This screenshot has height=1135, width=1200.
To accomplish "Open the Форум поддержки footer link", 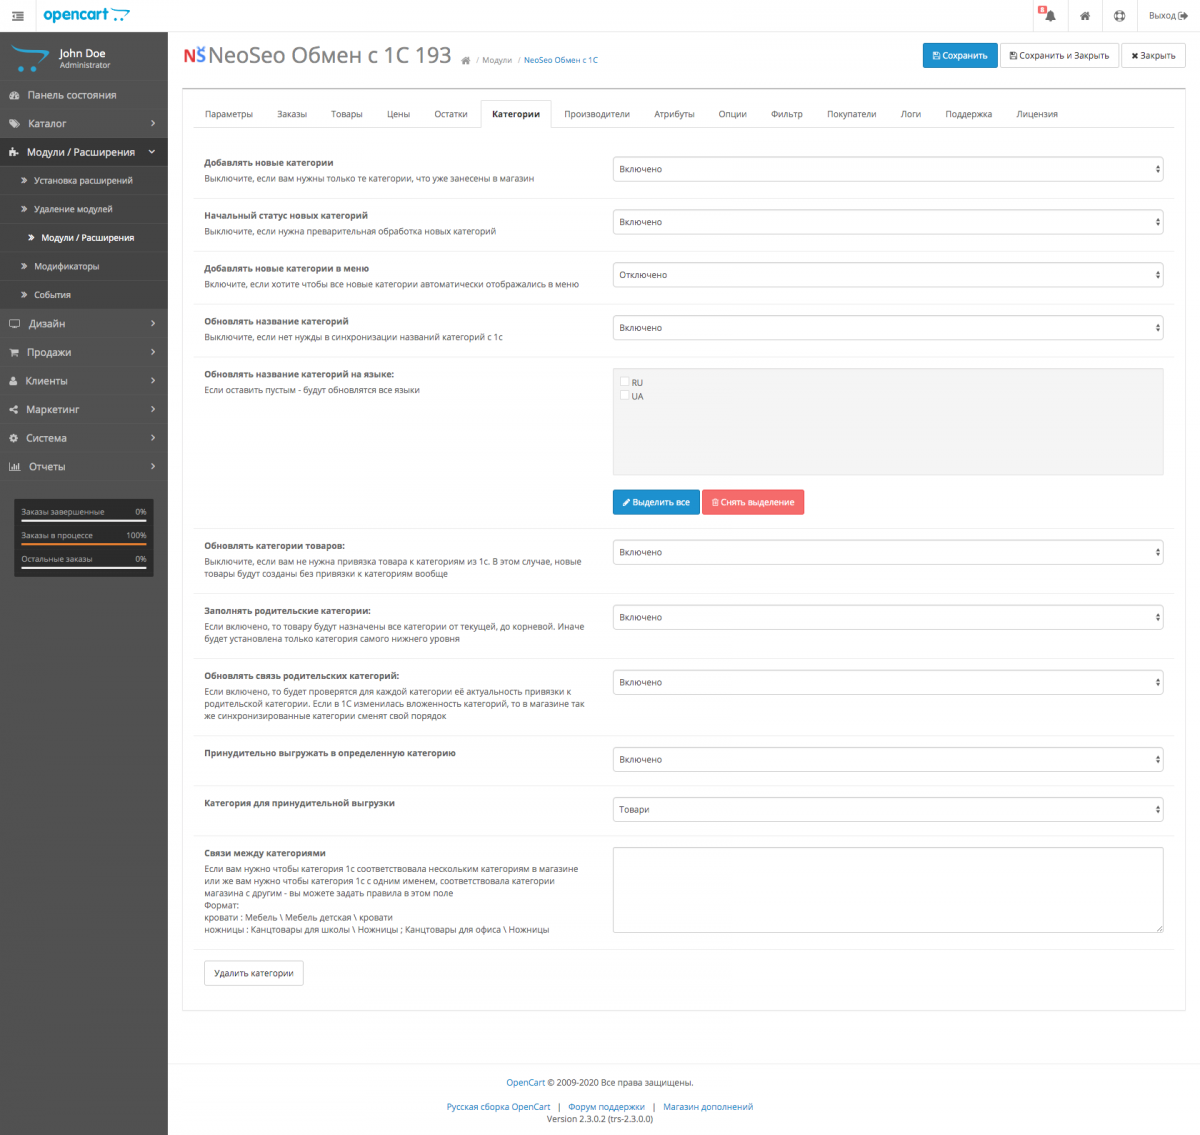I will [606, 1107].
